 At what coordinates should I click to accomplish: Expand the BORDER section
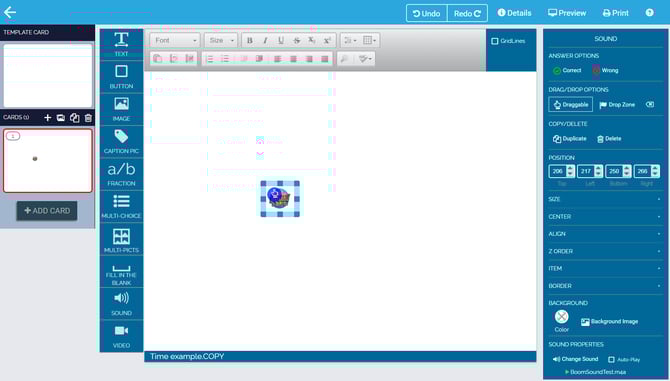[605, 286]
